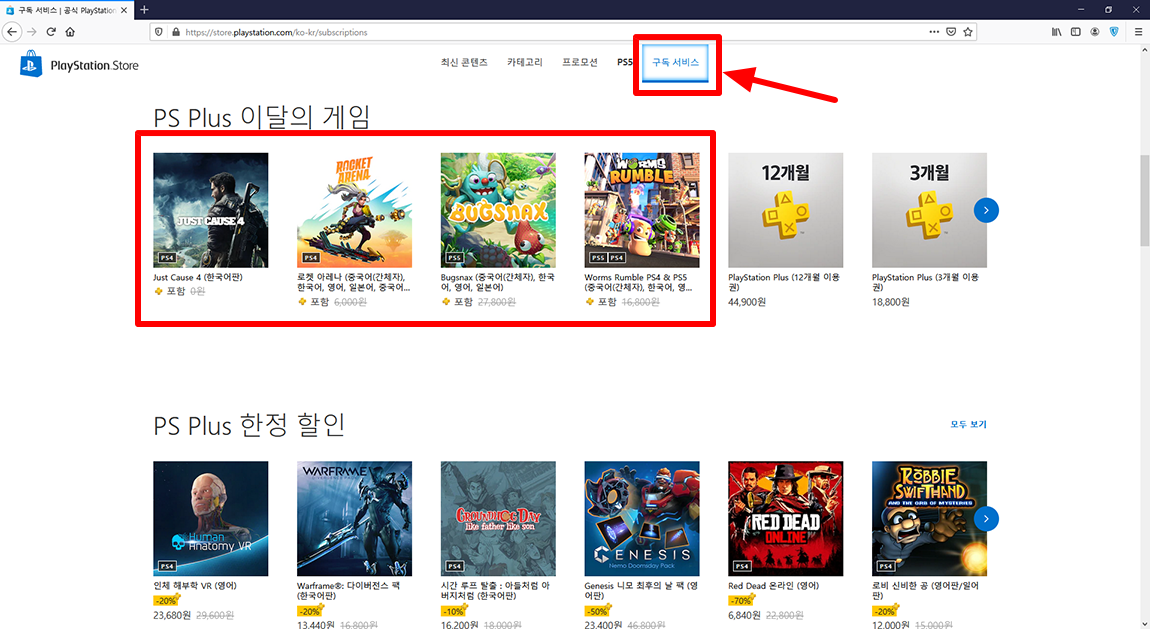1150x629 pixels.
Task: Click the 18,800원 price text
Action: coord(890,302)
